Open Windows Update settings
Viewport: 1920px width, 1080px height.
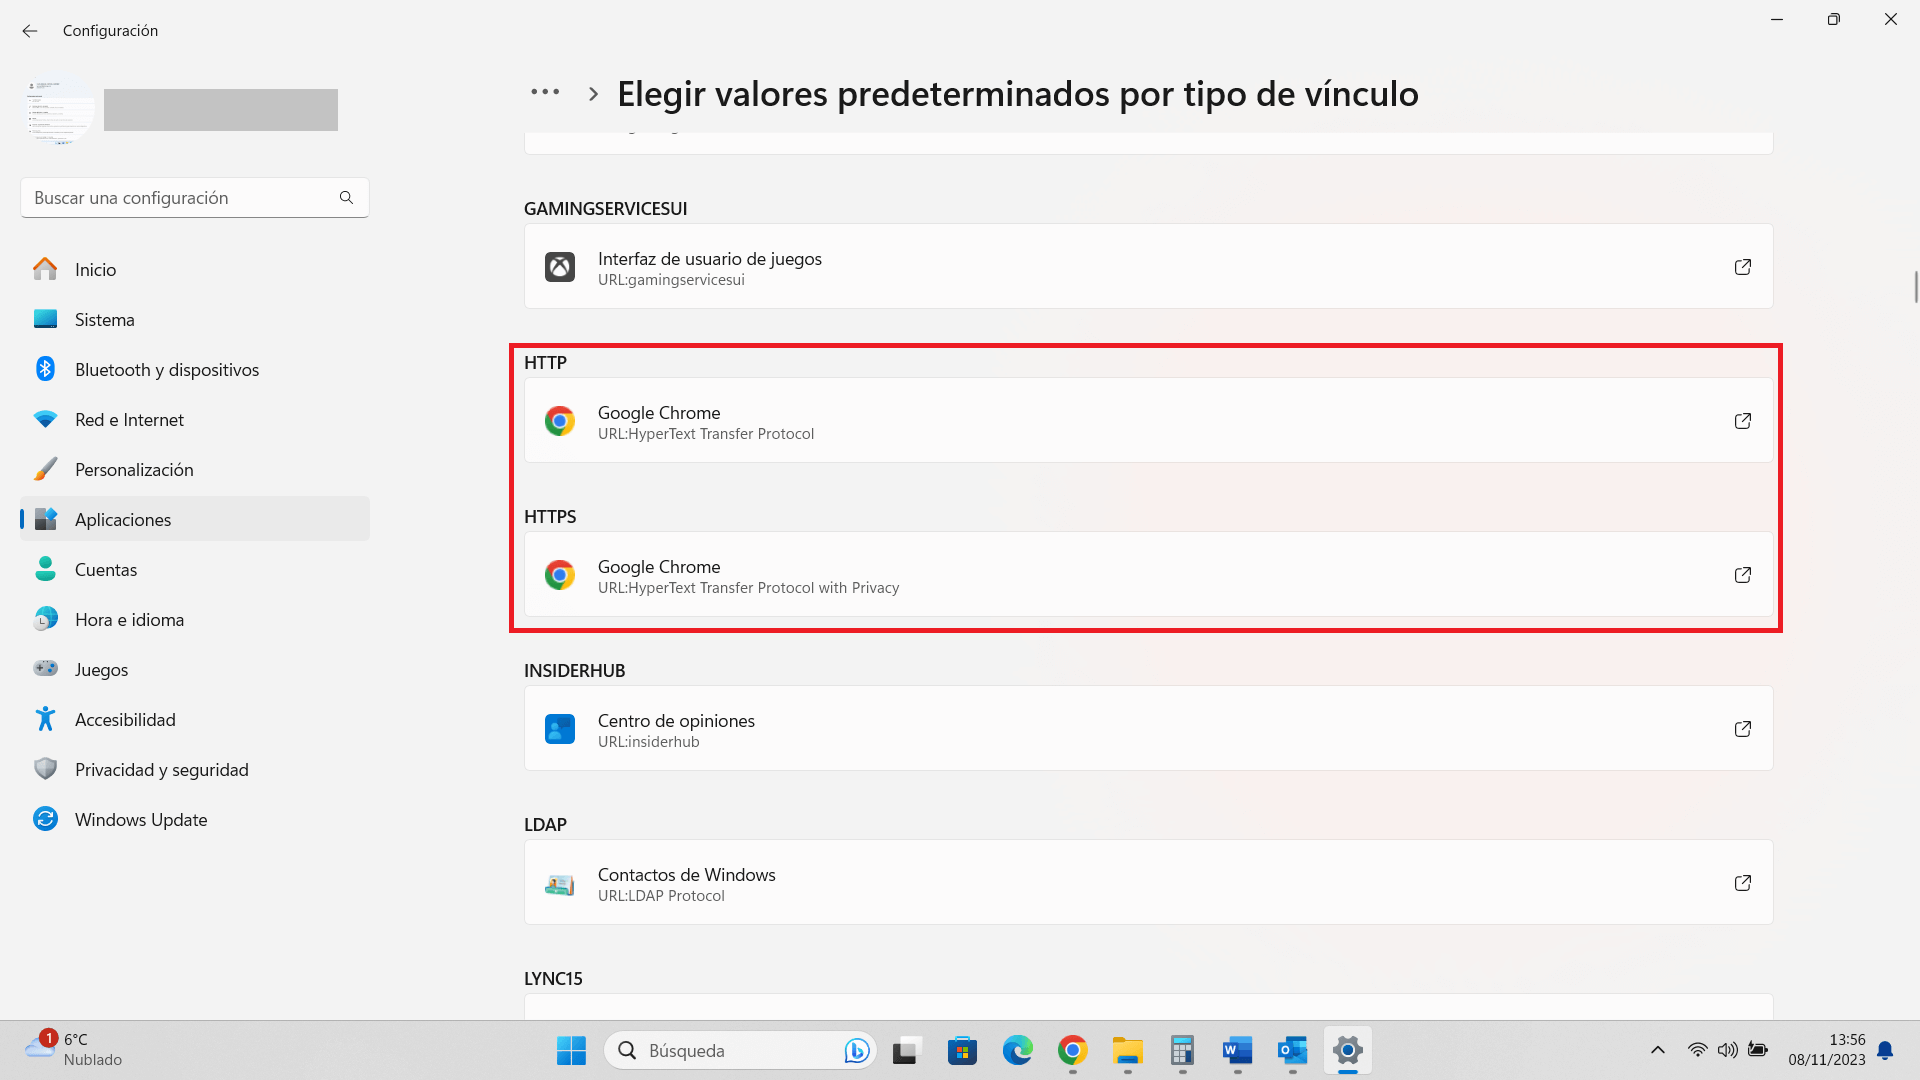point(195,819)
